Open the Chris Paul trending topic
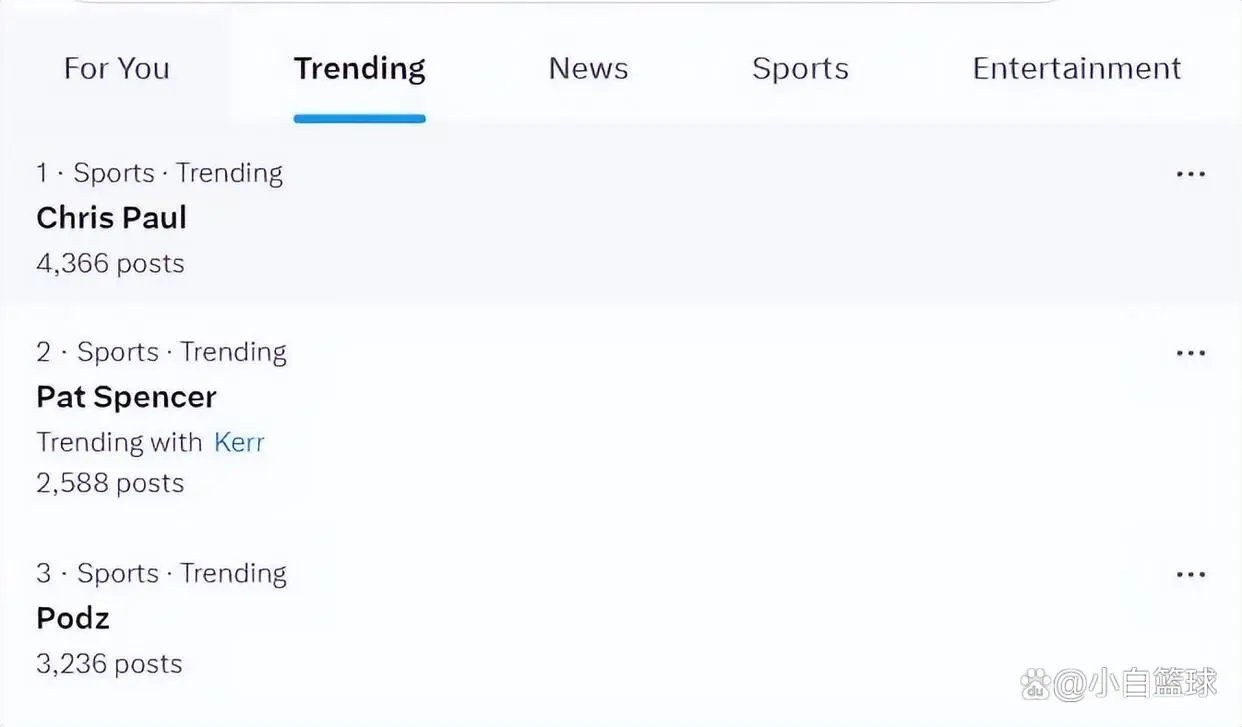1242x727 pixels. pos(111,218)
